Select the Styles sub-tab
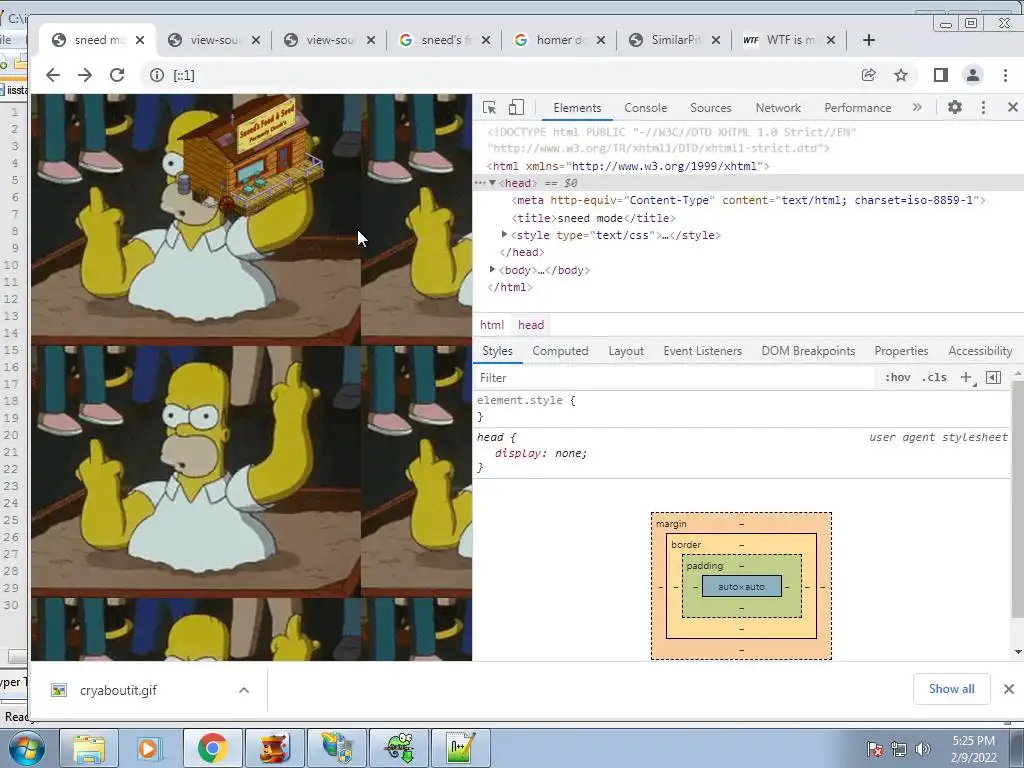The width and height of the screenshot is (1024, 768). 497,351
